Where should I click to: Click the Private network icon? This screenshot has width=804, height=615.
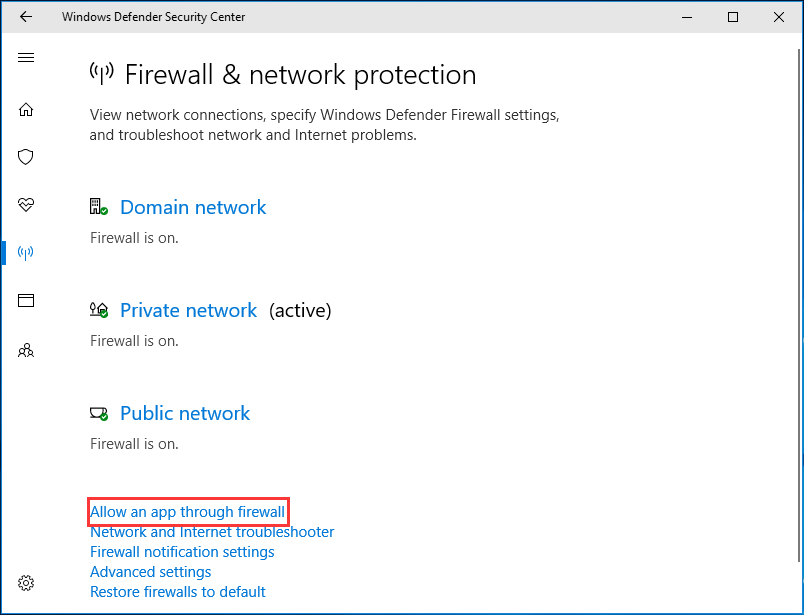click(98, 309)
